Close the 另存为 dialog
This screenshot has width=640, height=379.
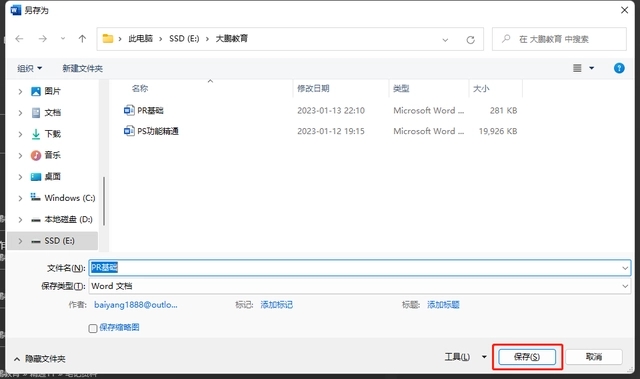pos(624,10)
